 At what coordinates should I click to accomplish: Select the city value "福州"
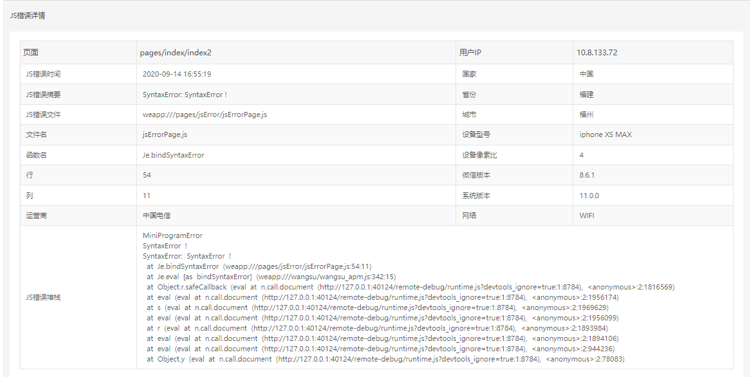click(586, 115)
